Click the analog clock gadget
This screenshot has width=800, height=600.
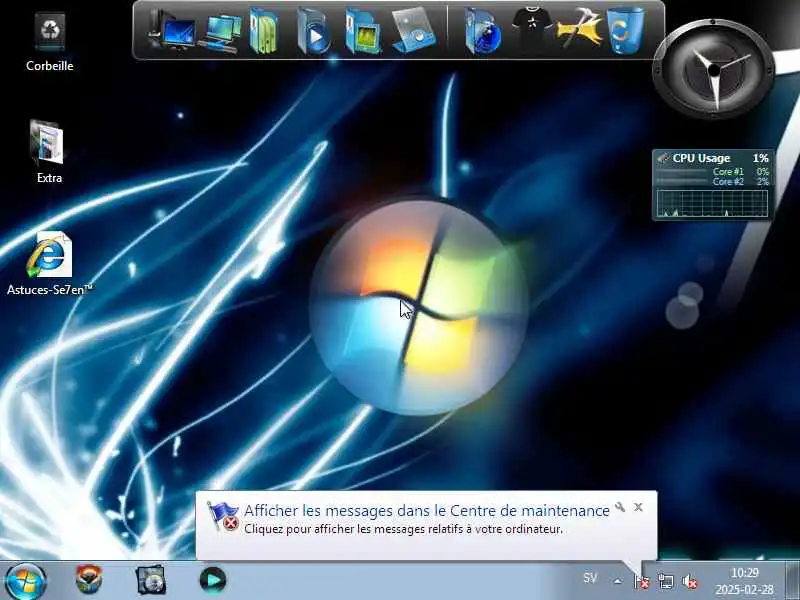pos(714,69)
